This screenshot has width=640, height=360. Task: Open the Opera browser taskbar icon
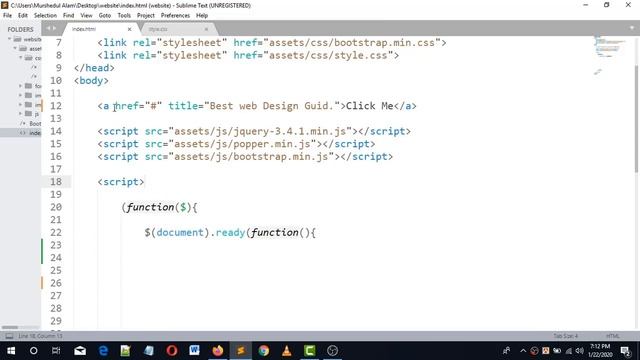pos(172,351)
